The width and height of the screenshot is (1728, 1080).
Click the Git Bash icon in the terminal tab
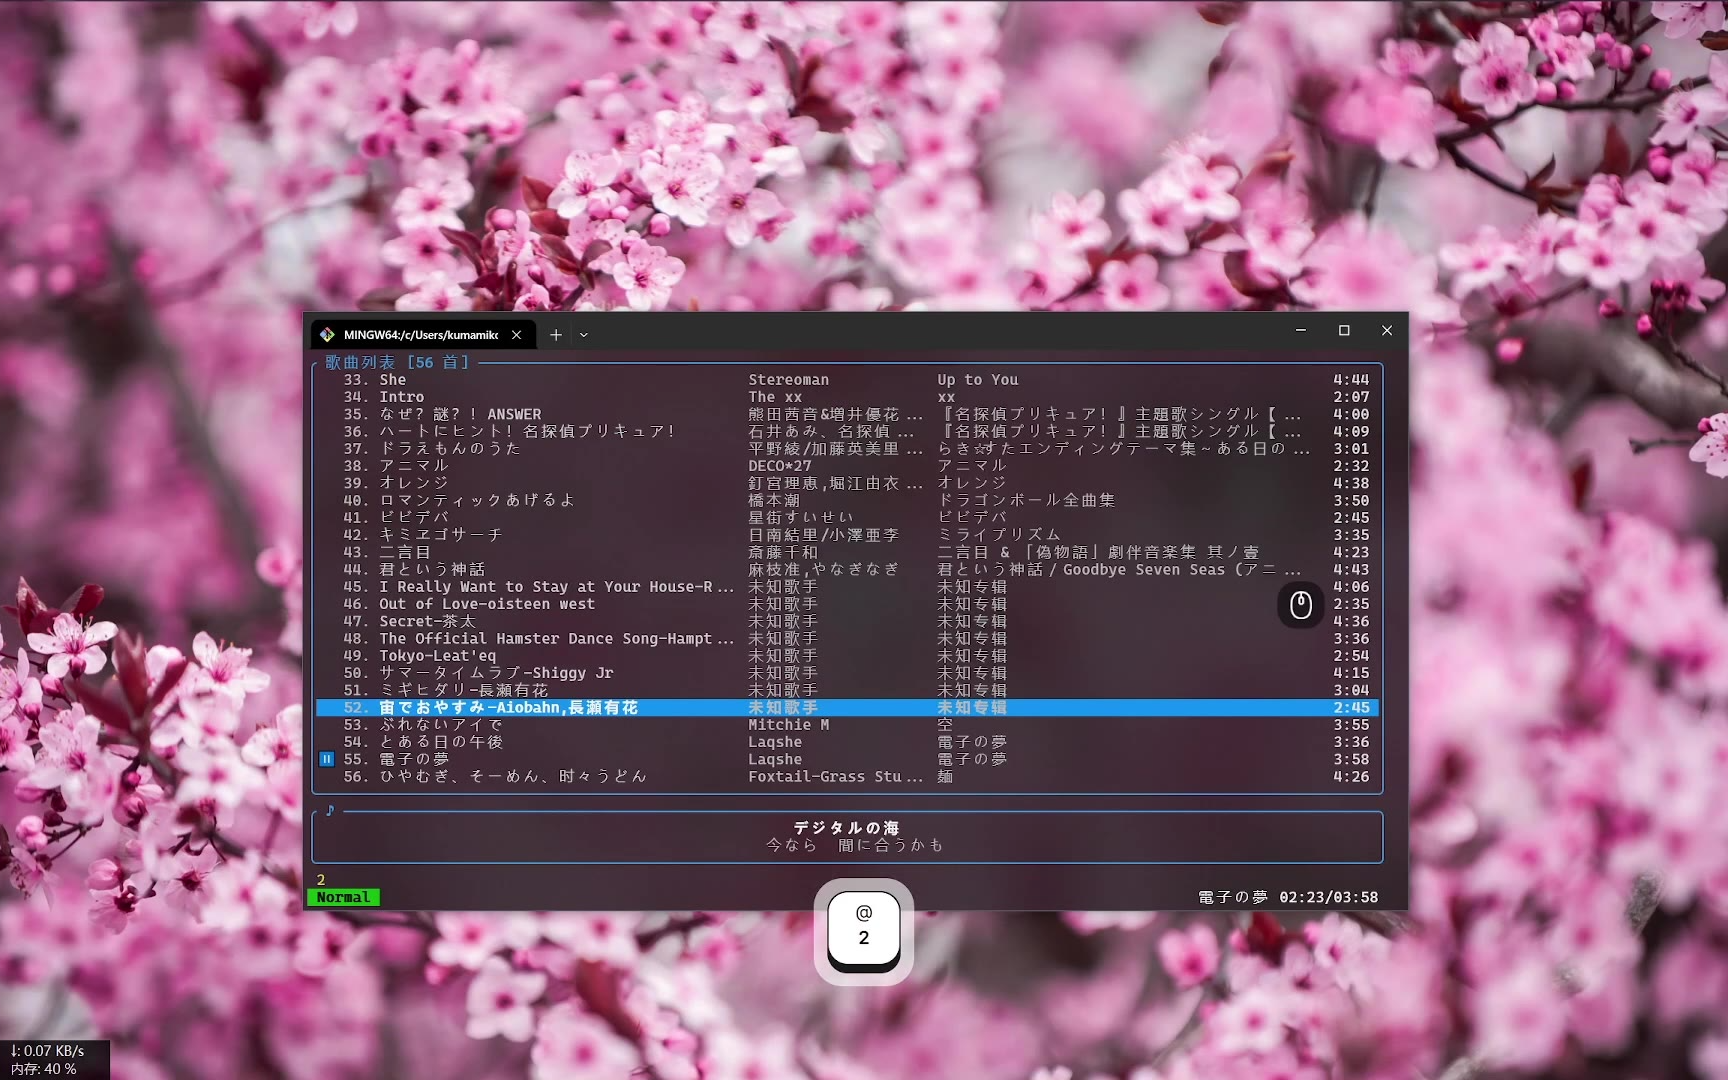coord(327,335)
